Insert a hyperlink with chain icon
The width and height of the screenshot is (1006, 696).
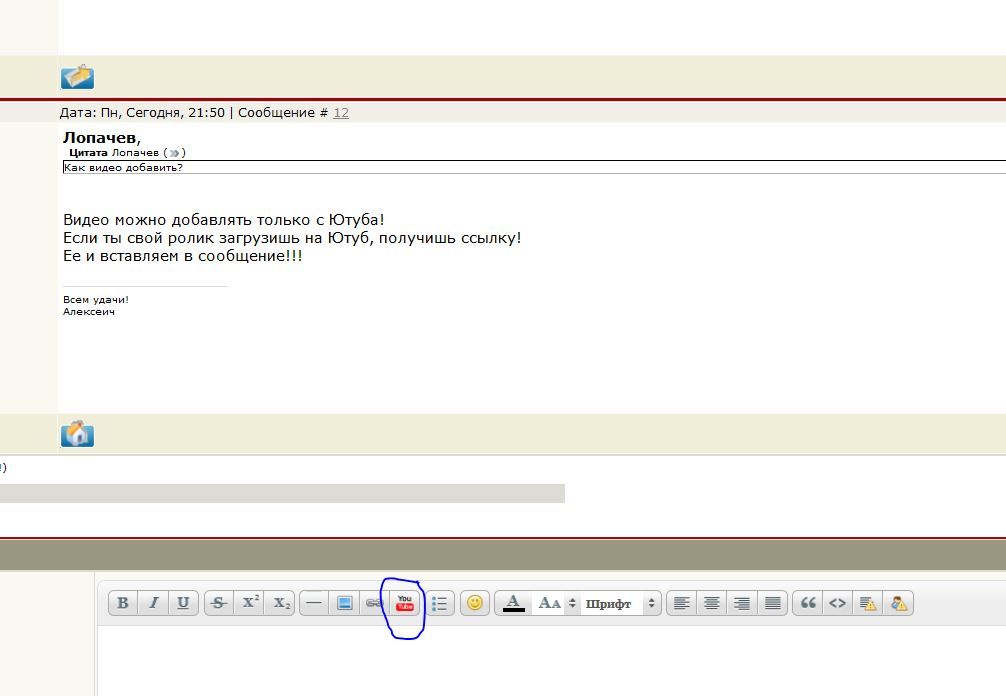374,603
